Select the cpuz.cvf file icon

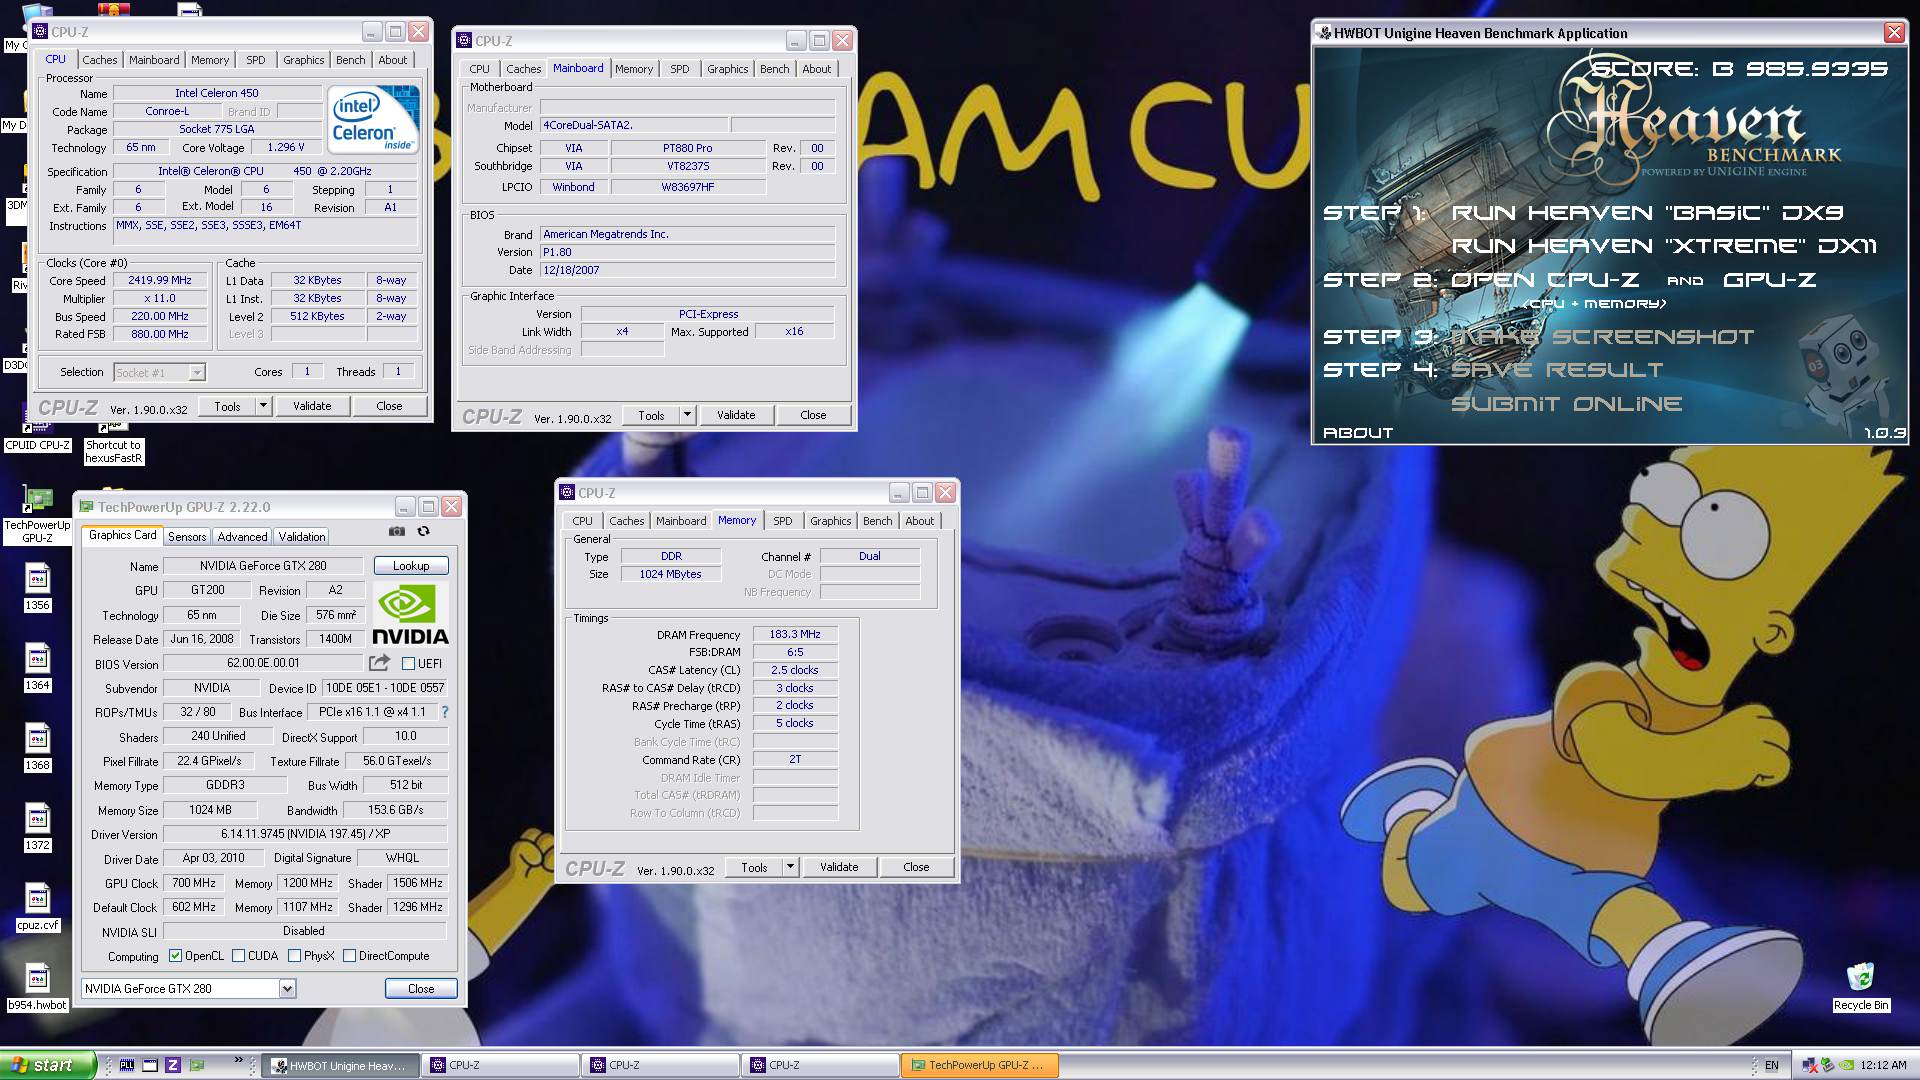coord(37,907)
